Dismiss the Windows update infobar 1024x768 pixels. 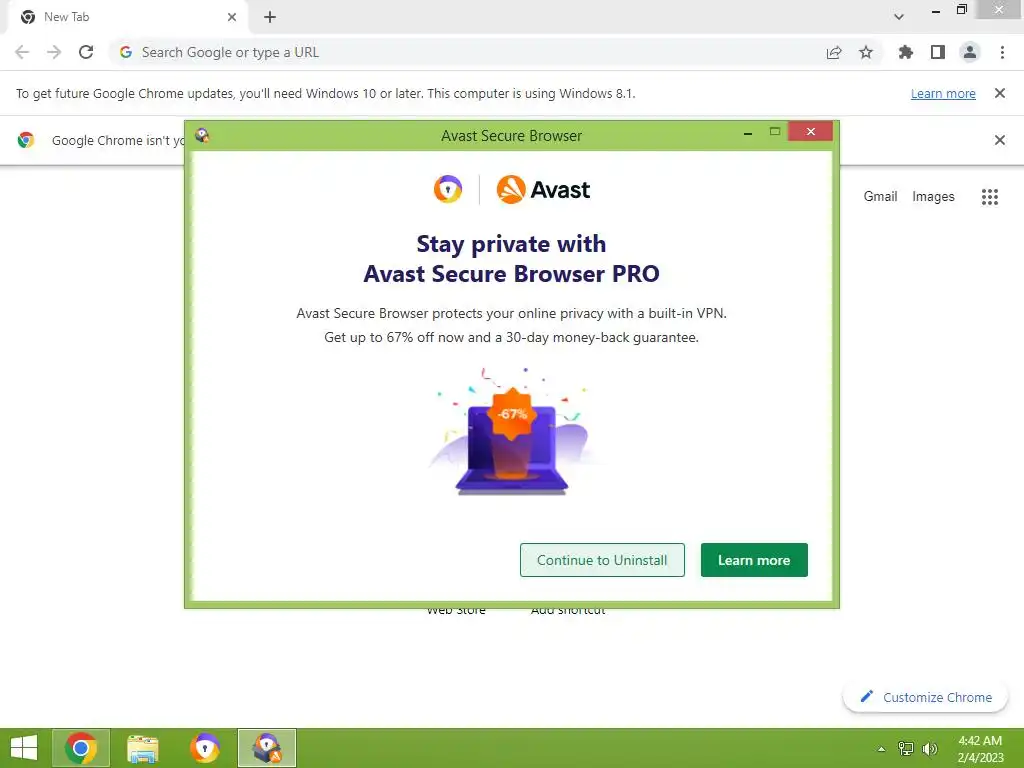coord(1000,93)
